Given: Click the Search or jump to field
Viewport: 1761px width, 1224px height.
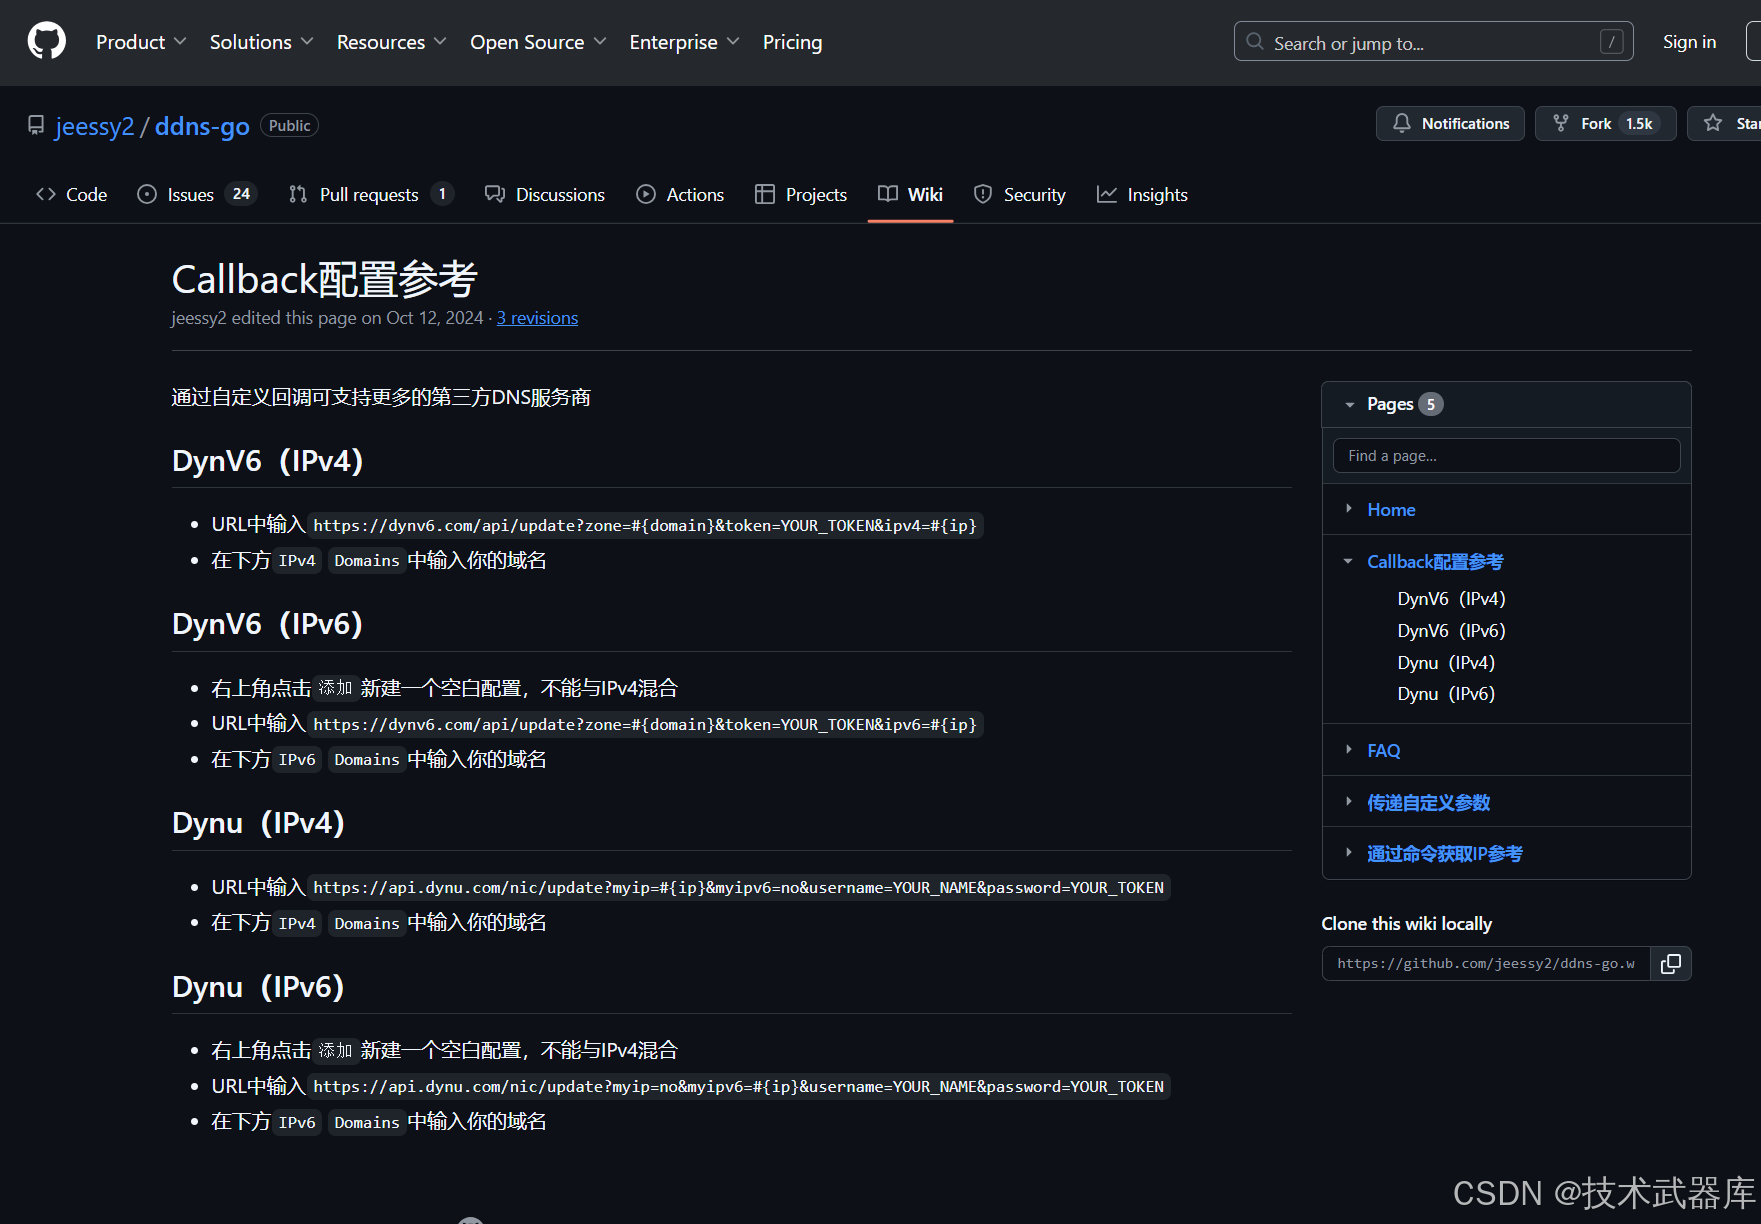Looking at the screenshot, I should 1433,42.
